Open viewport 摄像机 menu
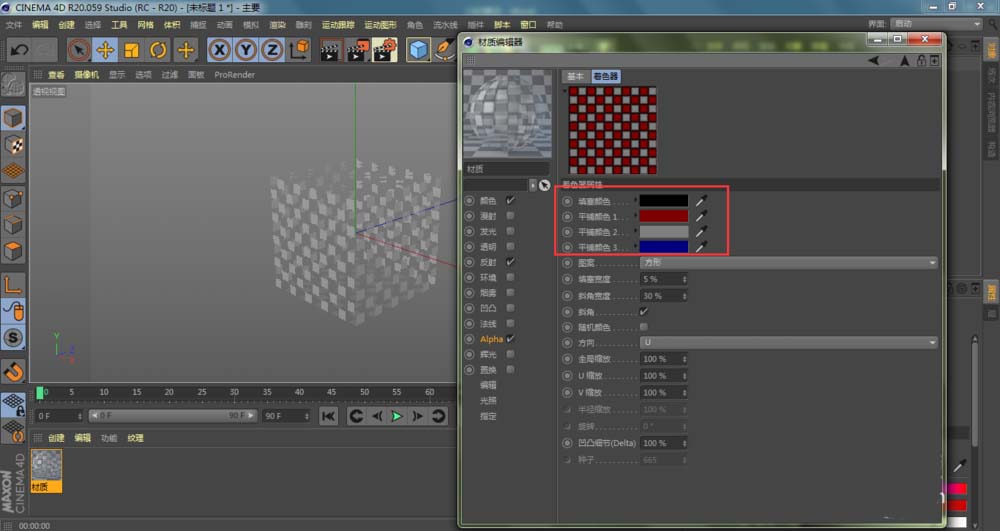The height and width of the screenshot is (531, 1000). pos(87,75)
